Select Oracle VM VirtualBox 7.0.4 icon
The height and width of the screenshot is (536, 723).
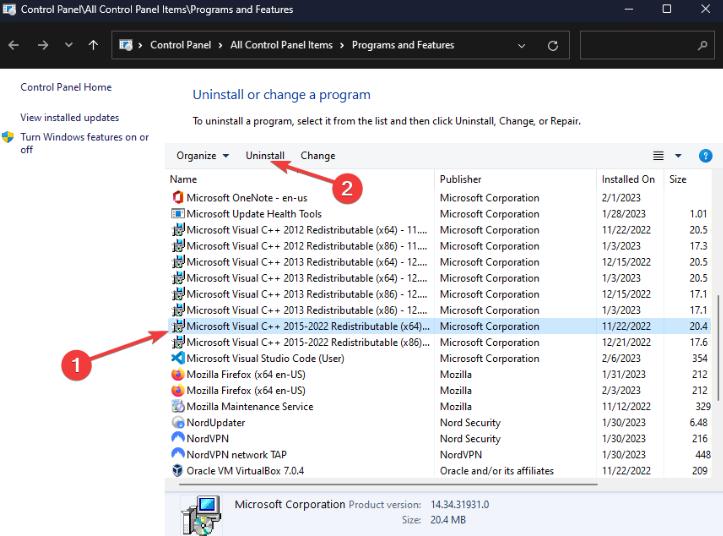[178, 470]
